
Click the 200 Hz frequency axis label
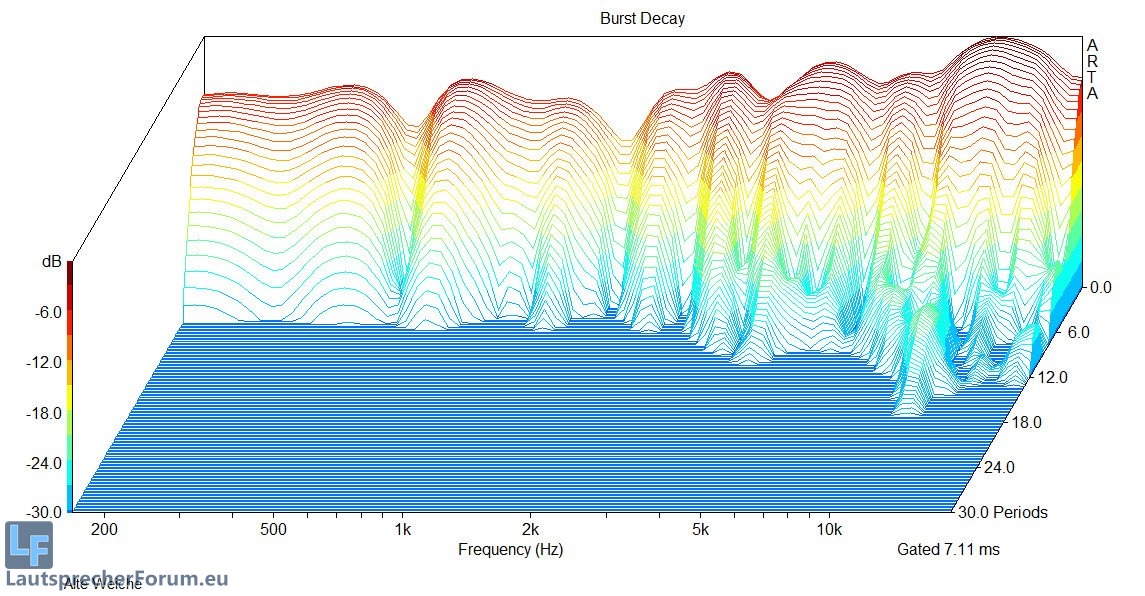coord(104,528)
